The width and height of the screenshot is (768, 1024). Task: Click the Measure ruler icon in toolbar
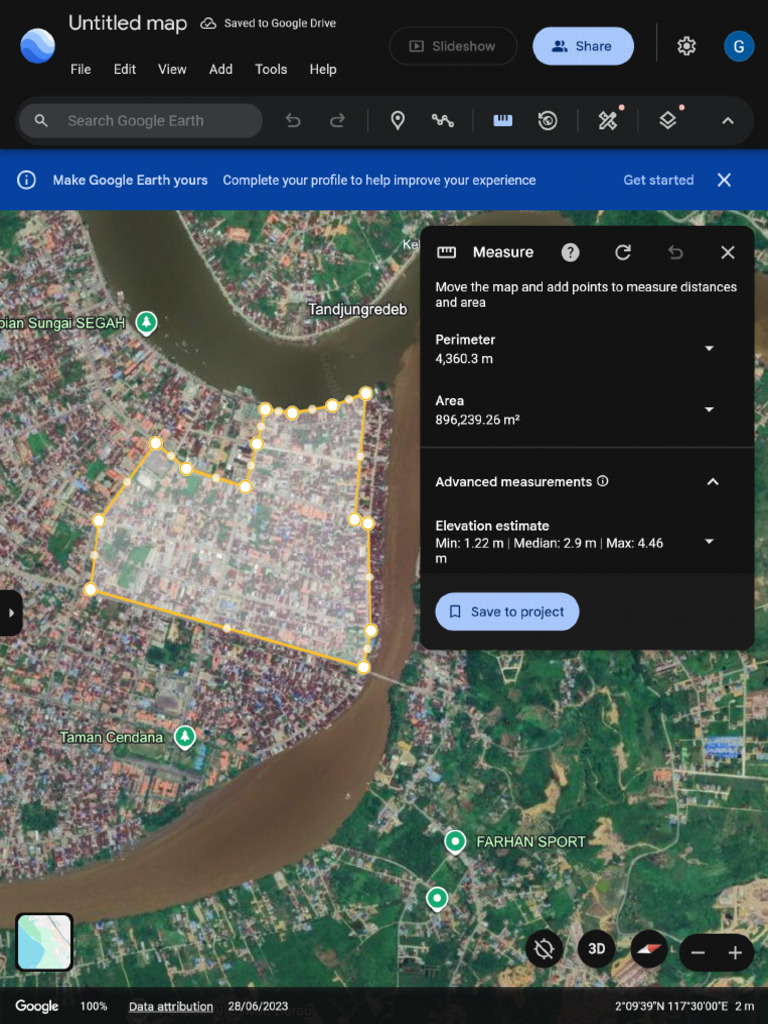(503, 121)
